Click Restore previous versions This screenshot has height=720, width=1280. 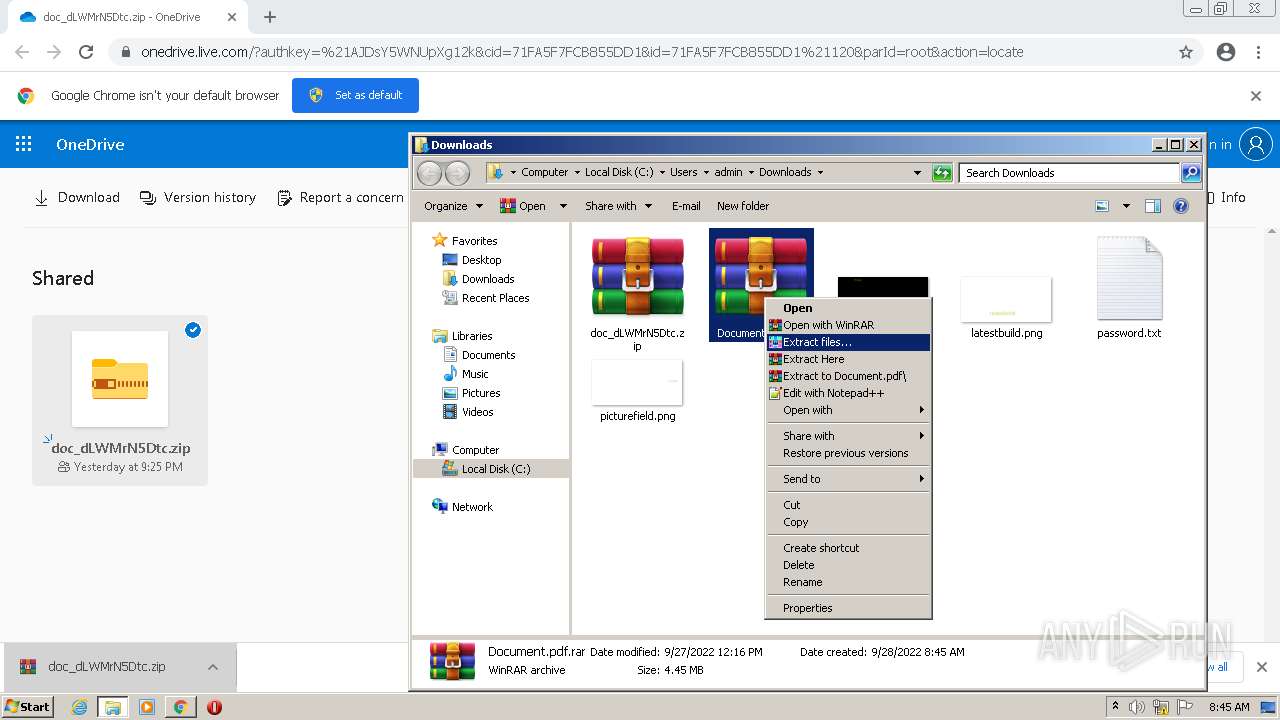[848, 453]
